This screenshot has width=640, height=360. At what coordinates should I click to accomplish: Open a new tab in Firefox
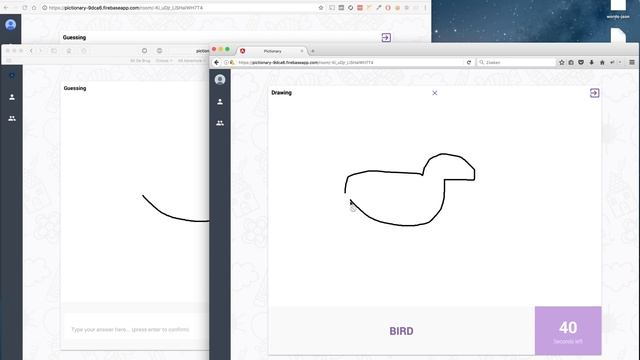(313, 51)
